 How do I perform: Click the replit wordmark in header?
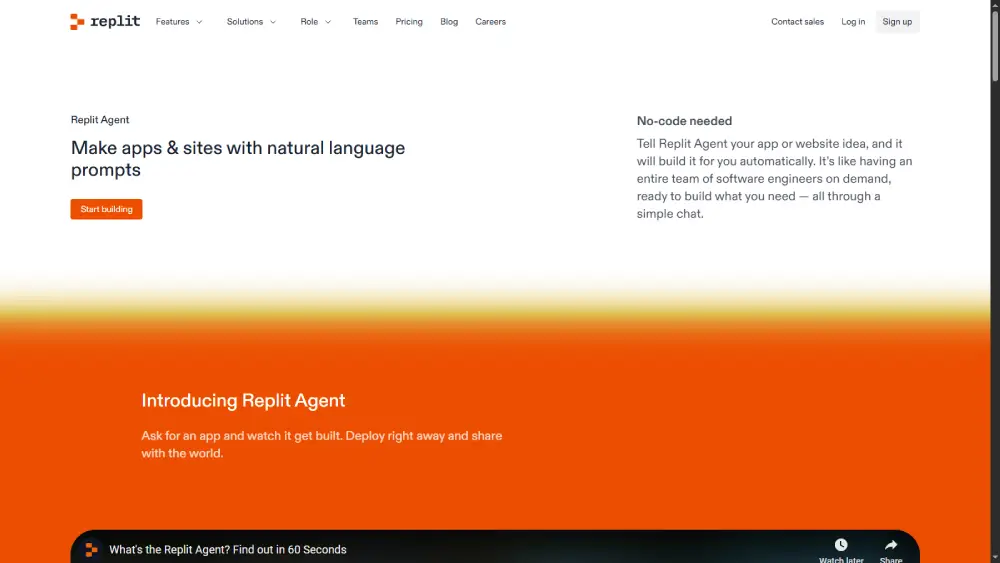[115, 21]
